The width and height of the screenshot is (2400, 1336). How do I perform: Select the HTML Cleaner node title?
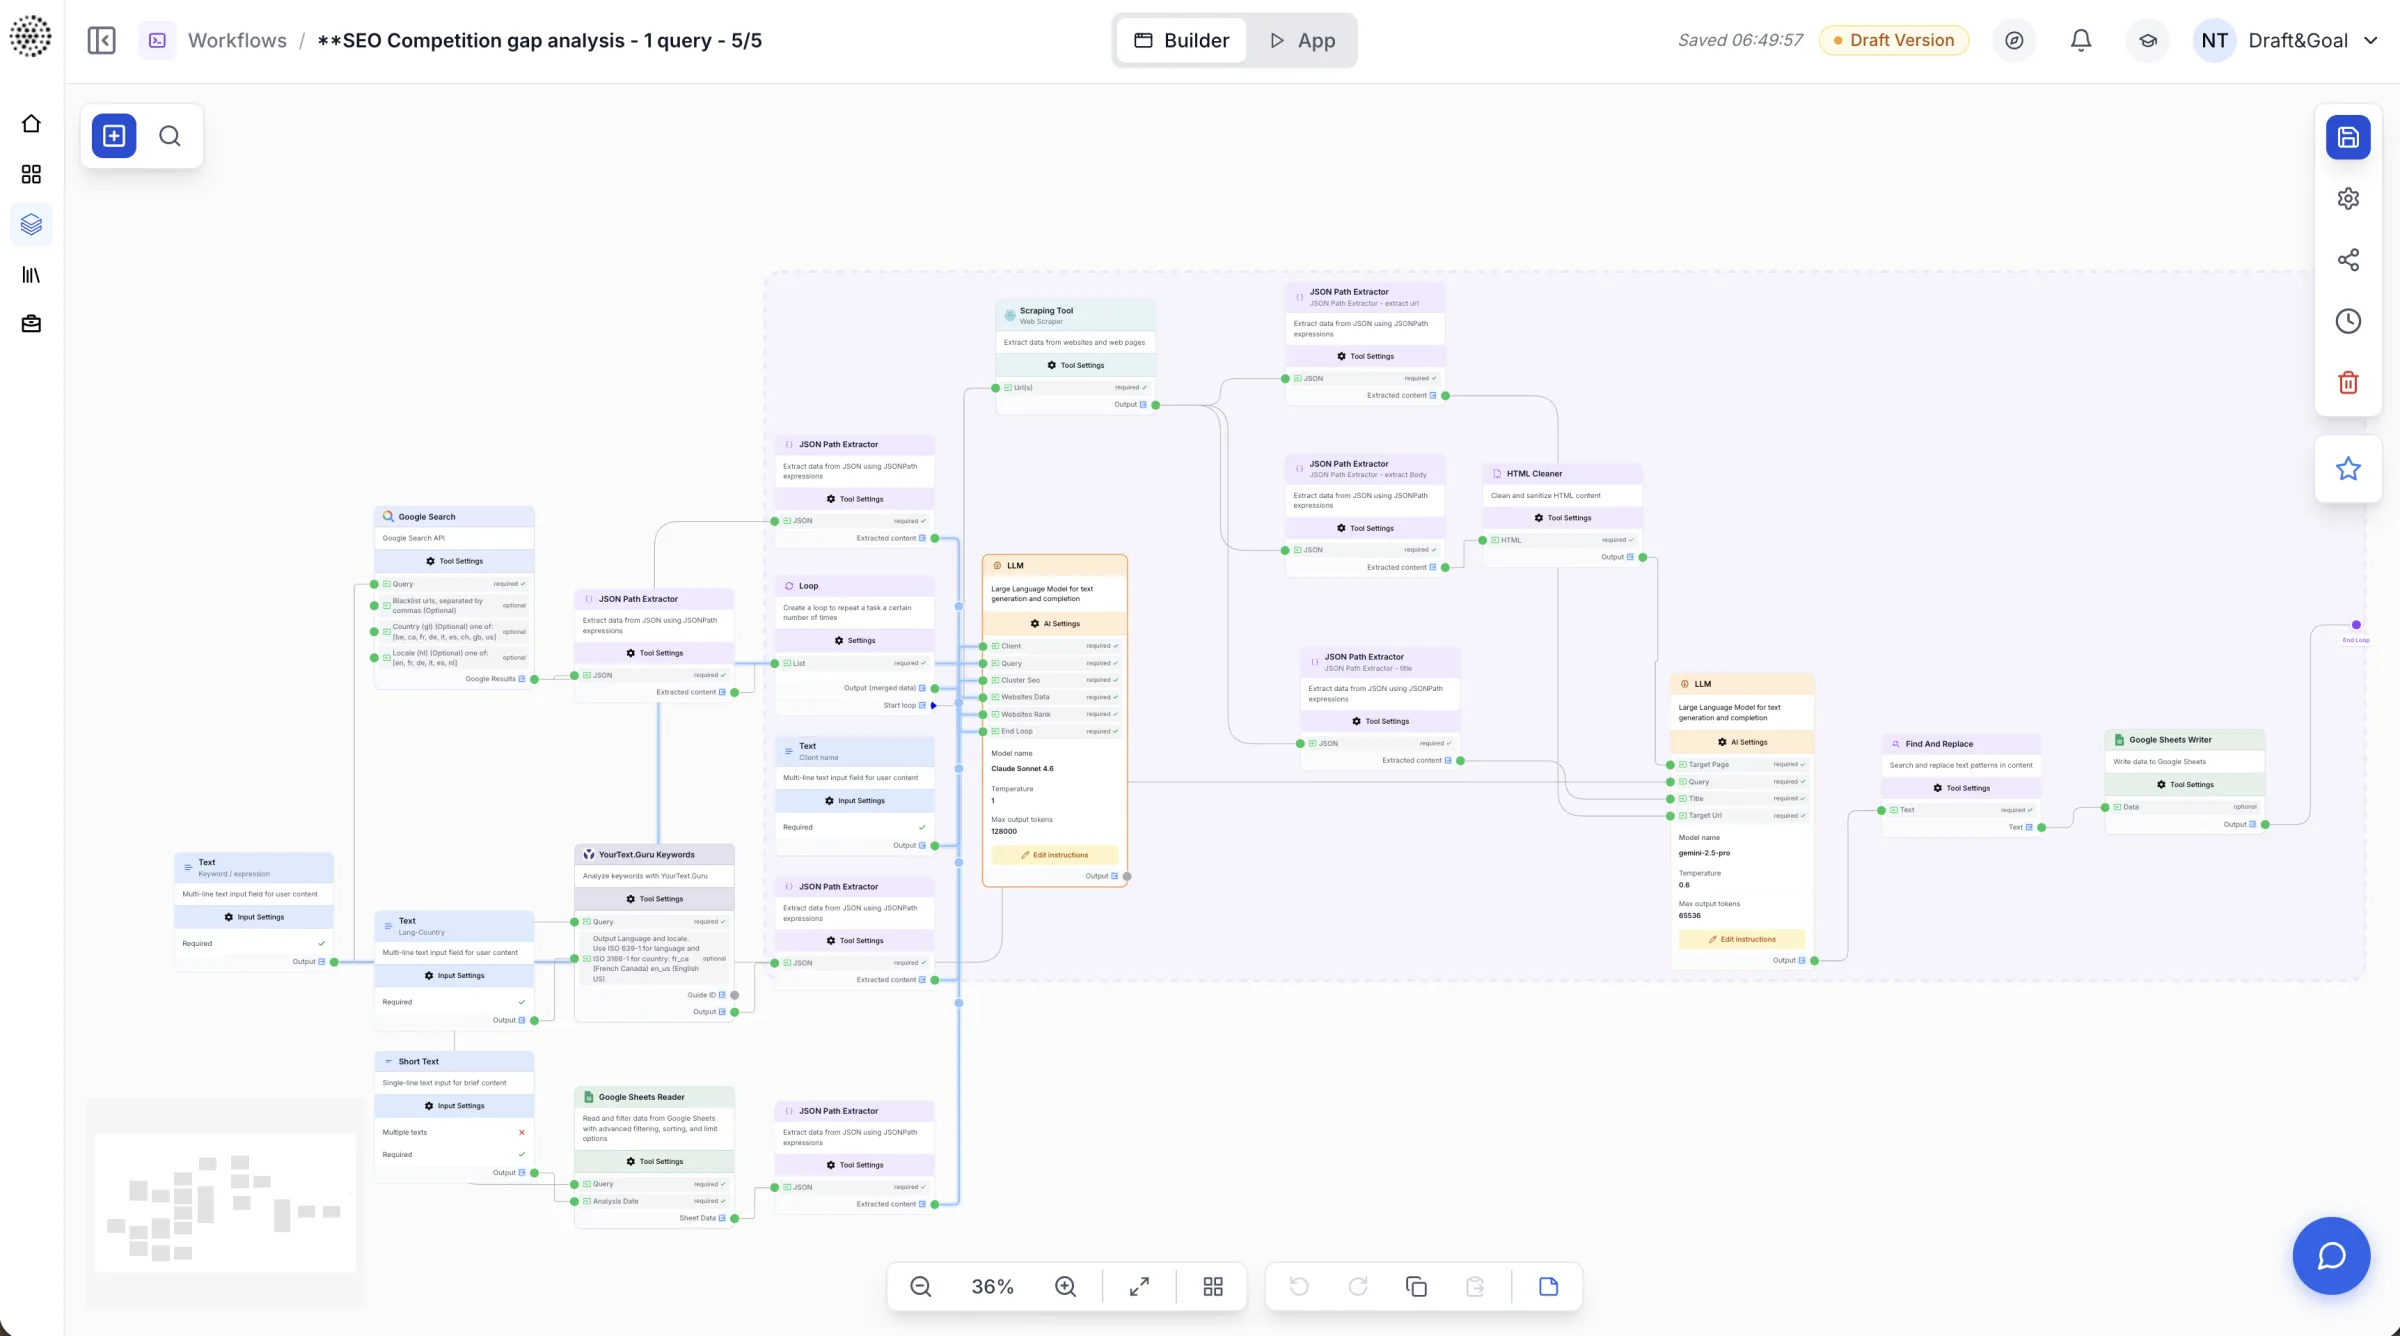pos(1534,473)
